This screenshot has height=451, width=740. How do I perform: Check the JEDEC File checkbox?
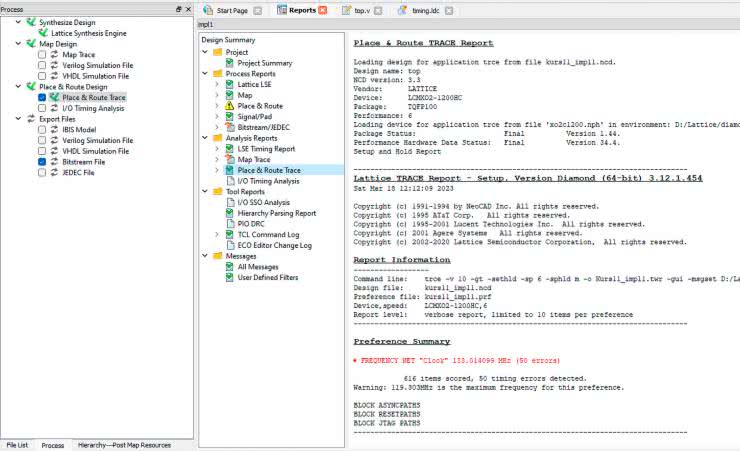pyautogui.click(x=42, y=172)
